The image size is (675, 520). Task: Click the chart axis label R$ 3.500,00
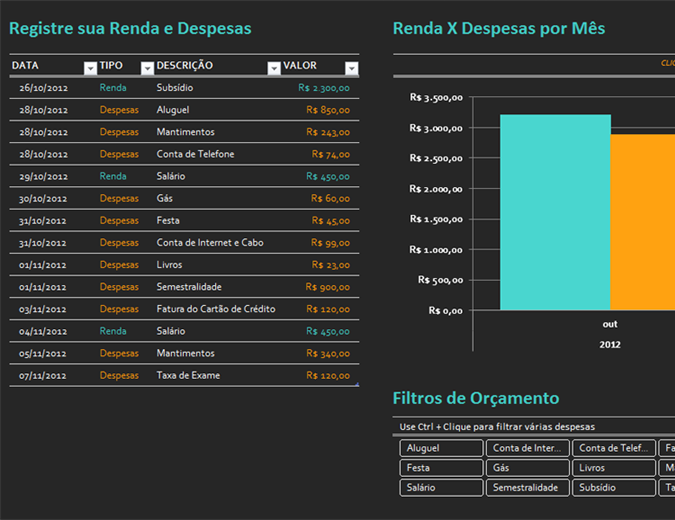[x=436, y=98]
